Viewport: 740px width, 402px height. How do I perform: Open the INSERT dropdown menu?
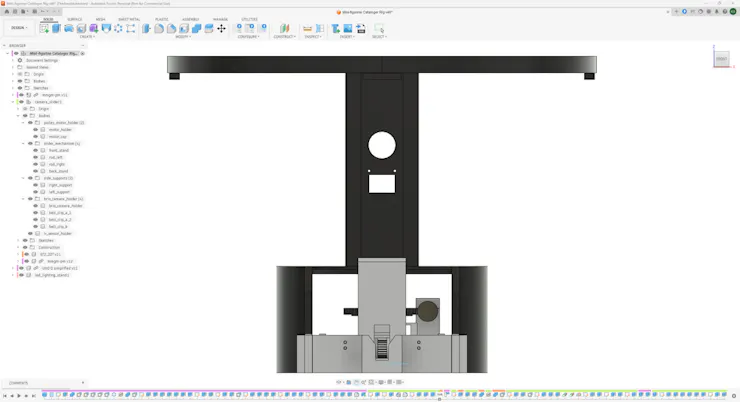[347, 37]
